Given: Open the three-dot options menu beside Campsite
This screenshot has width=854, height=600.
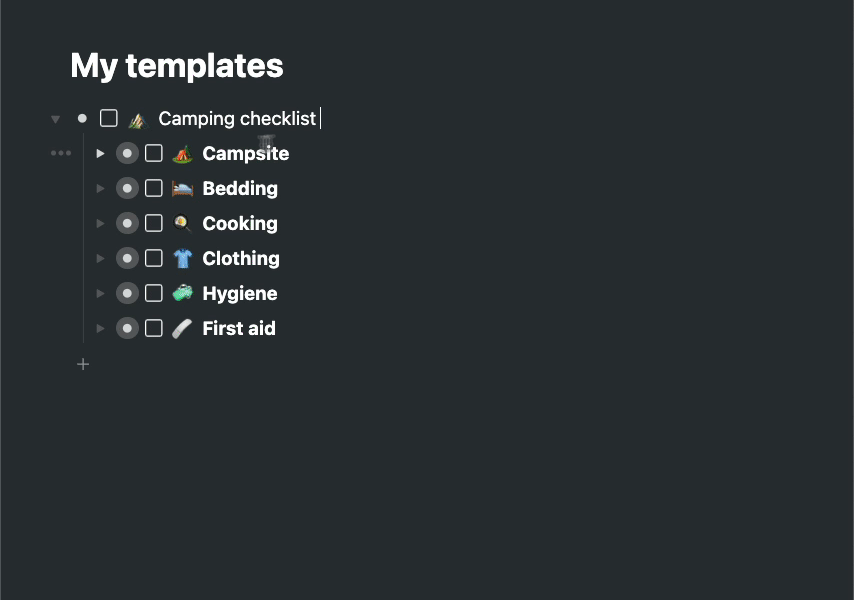Looking at the screenshot, I should pos(61,153).
